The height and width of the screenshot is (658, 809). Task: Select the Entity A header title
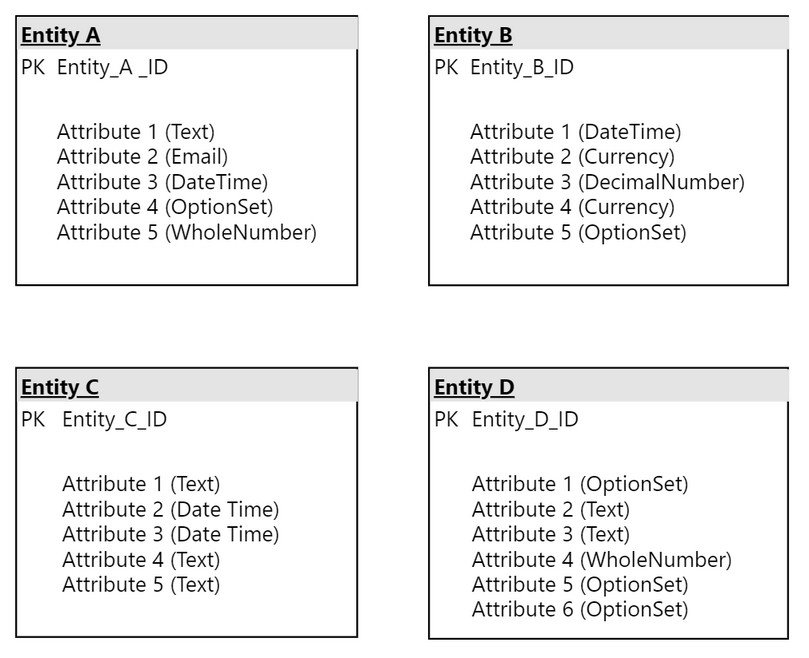60,36
